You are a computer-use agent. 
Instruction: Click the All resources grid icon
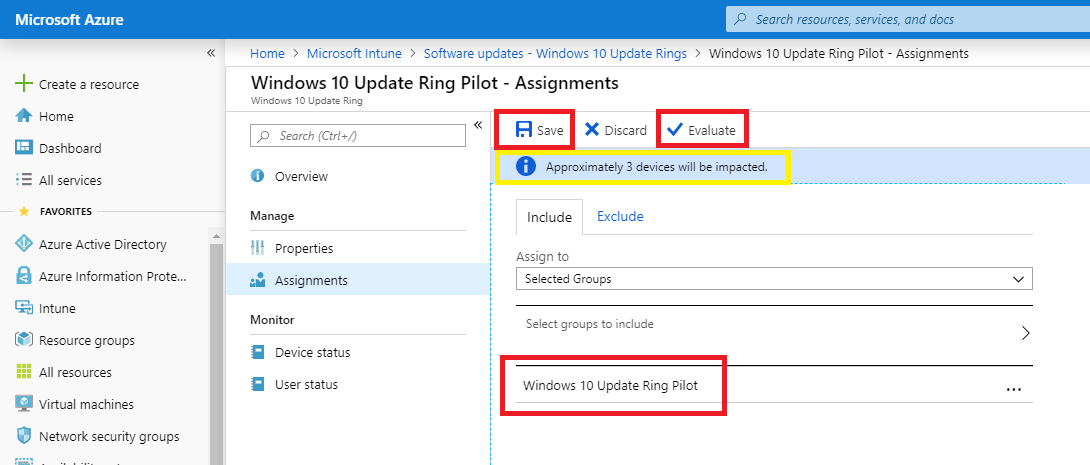(x=24, y=372)
